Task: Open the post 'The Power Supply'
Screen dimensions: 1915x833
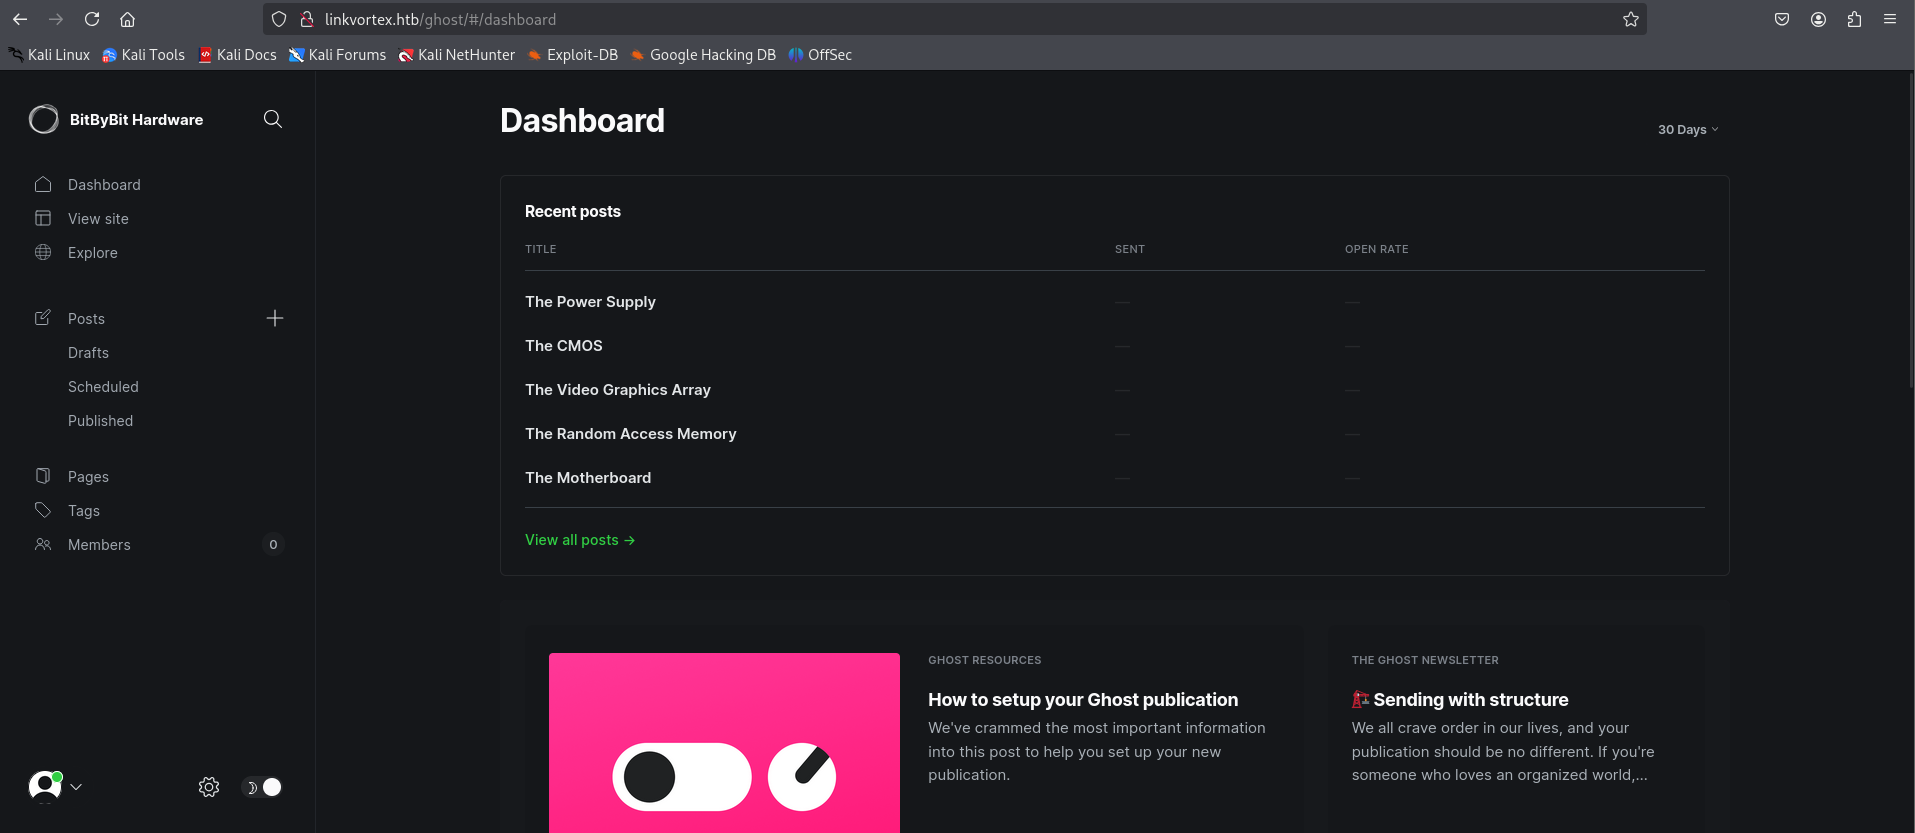Action: [590, 302]
